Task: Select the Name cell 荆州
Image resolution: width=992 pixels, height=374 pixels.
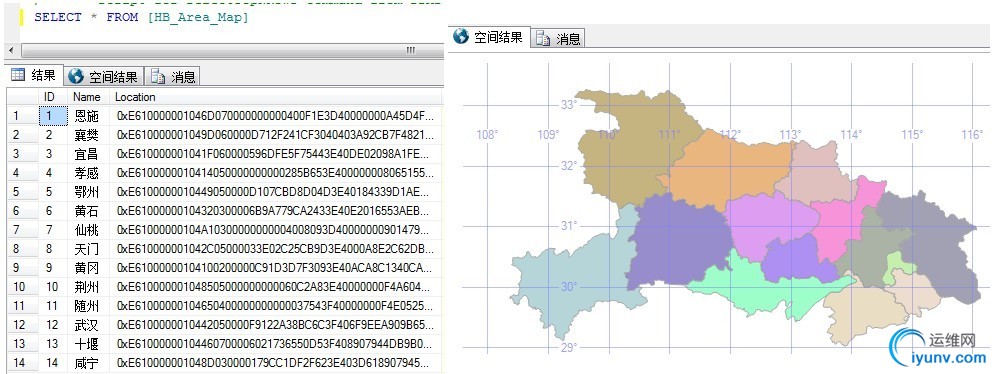Action: click(x=87, y=287)
